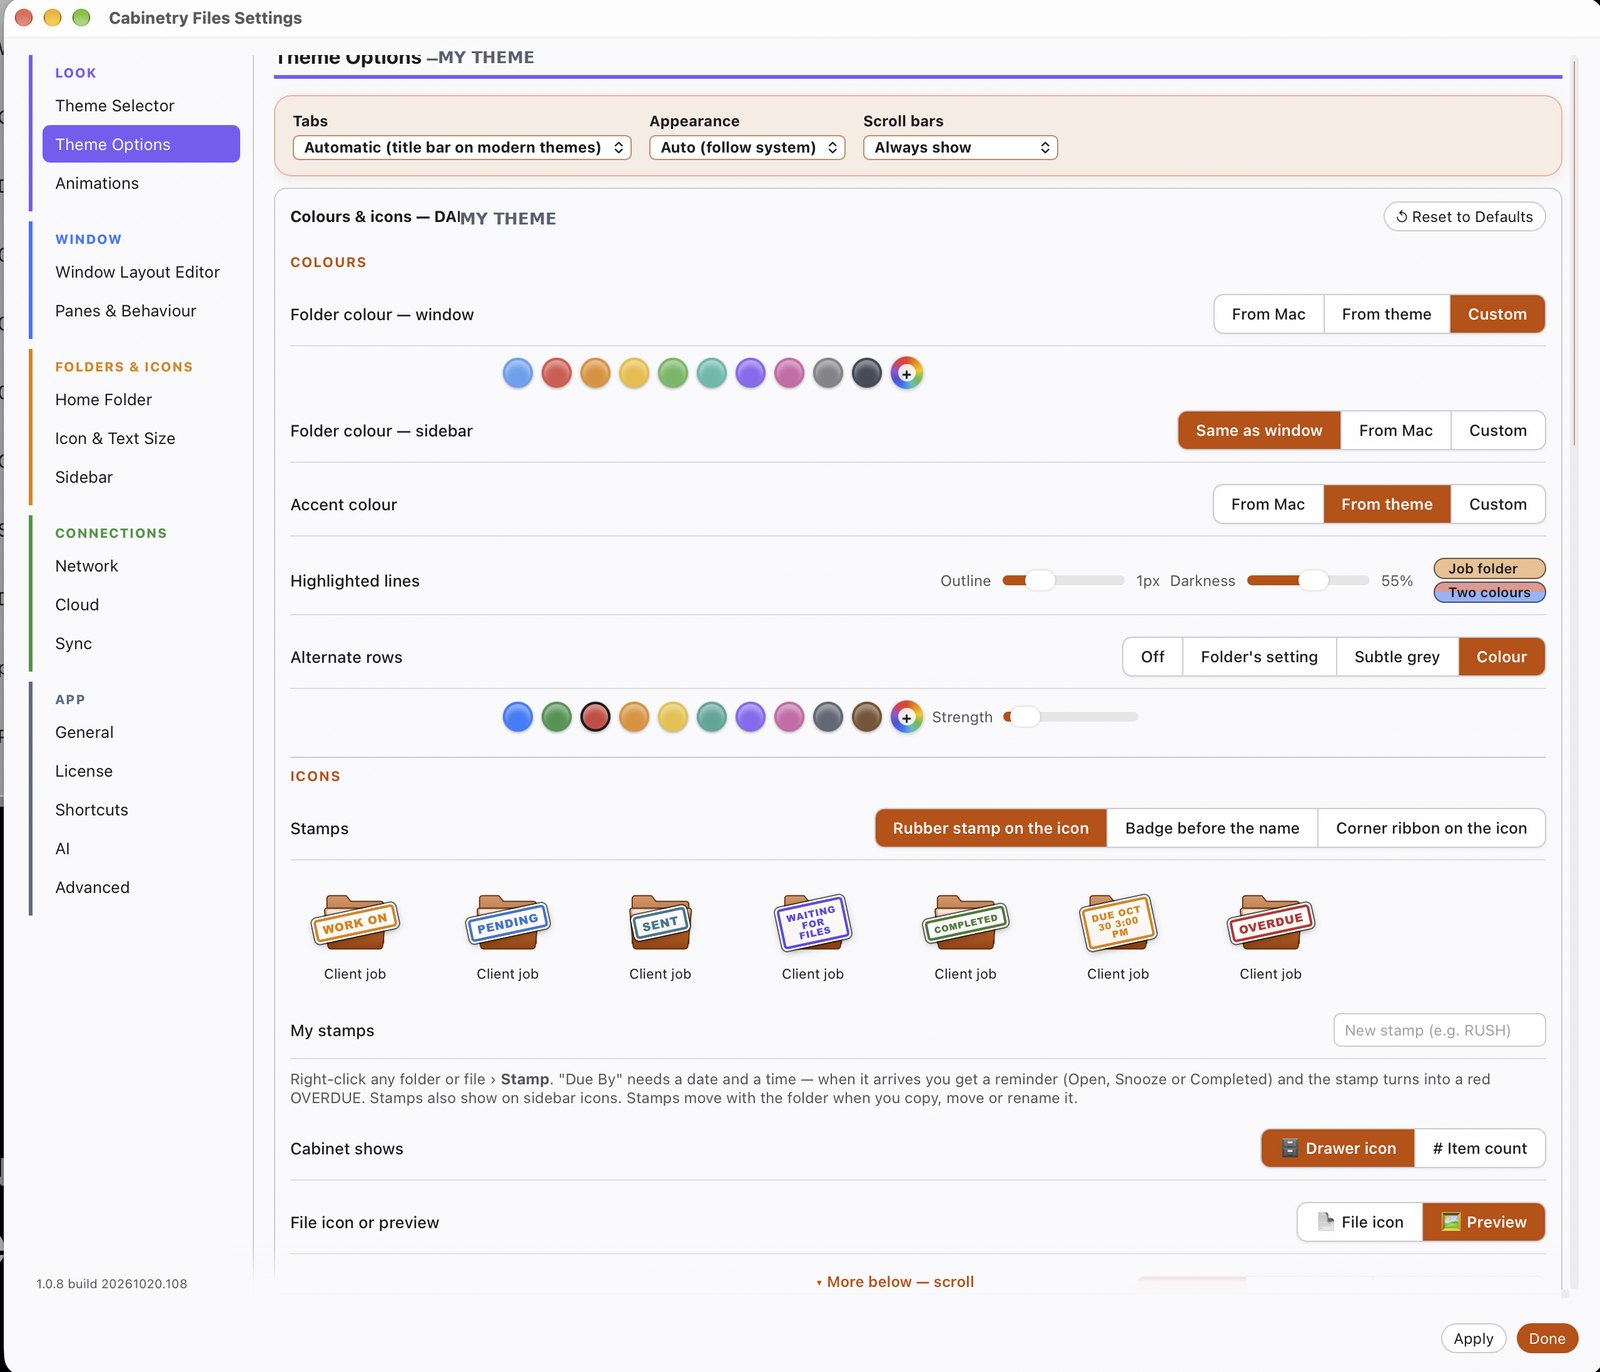Click the Job folder highlight preview pill
The height and width of the screenshot is (1372, 1600).
[1489, 568]
